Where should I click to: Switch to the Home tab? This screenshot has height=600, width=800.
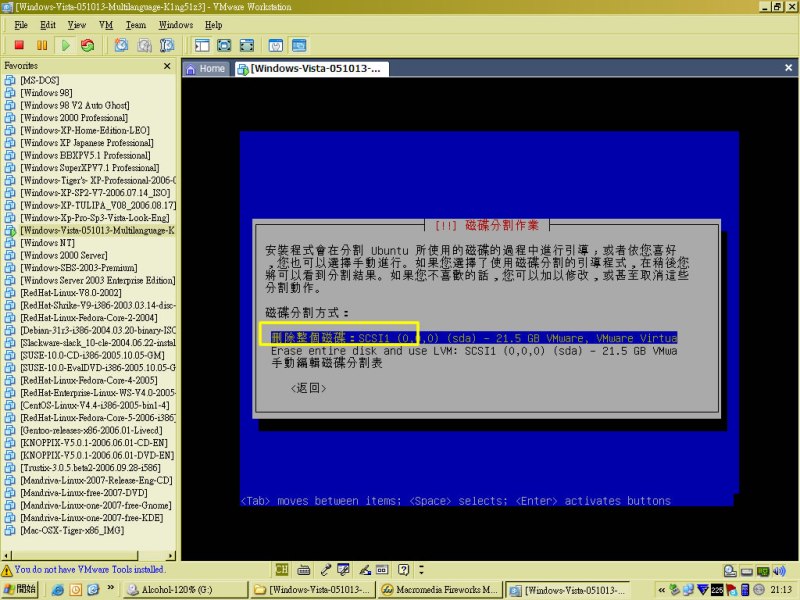click(x=207, y=68)
